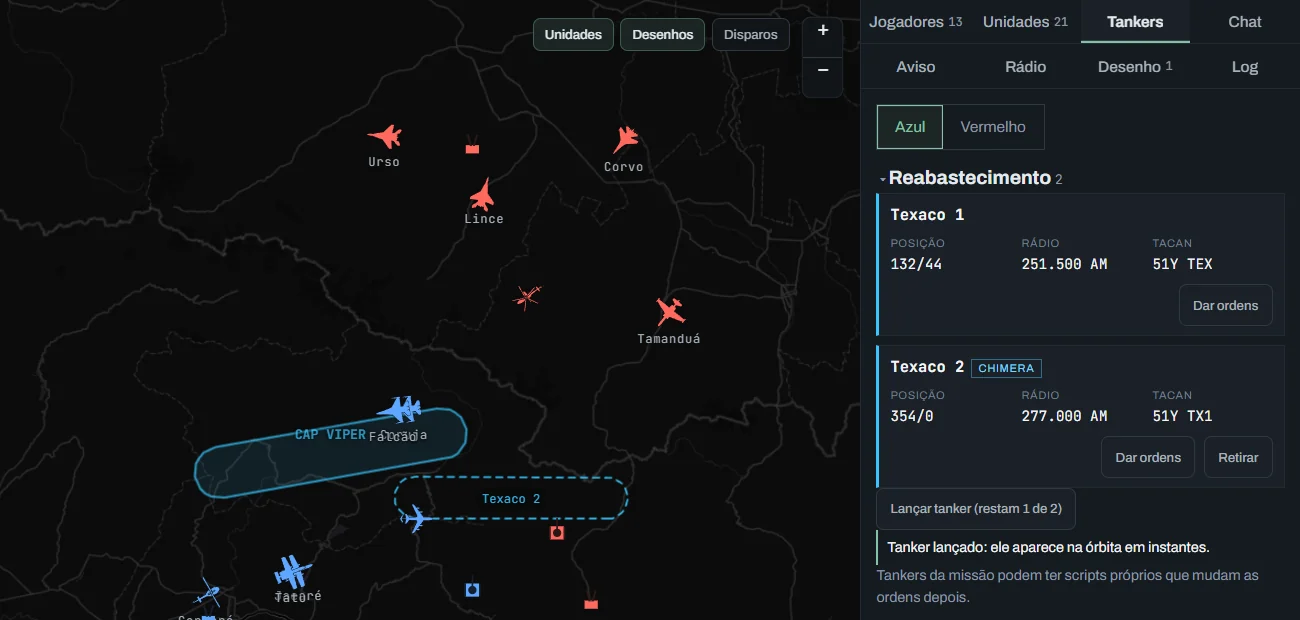1300x620 pixels.
Task: Click the blue tanker aircraft on Texaco 2 orbit
Action: (x=416, y=518)
